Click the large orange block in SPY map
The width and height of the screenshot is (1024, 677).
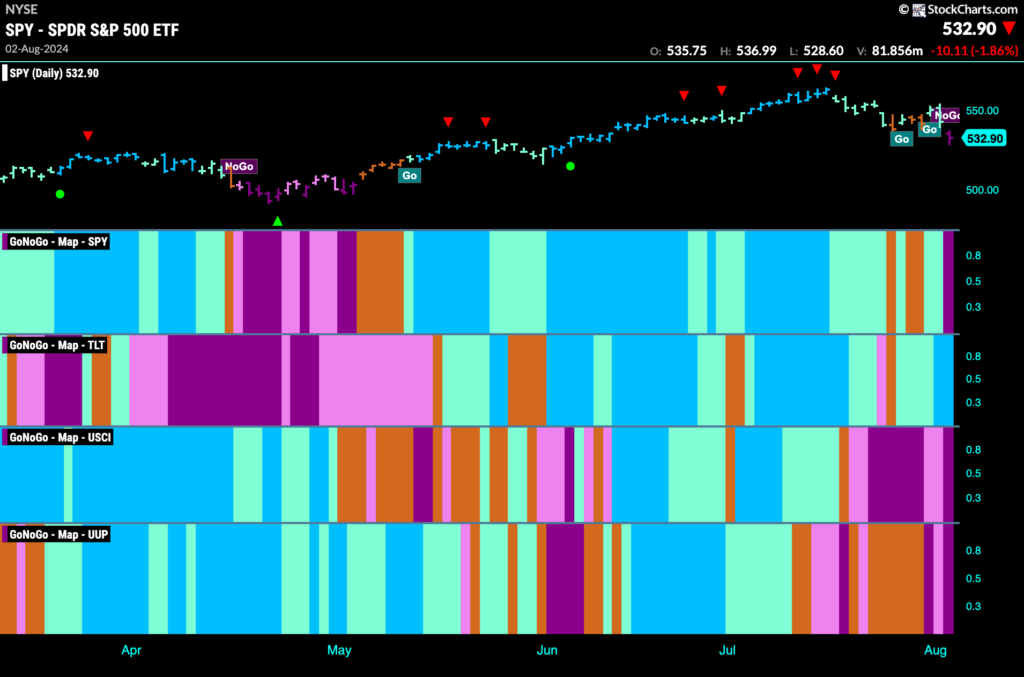(x=380, y=282)
